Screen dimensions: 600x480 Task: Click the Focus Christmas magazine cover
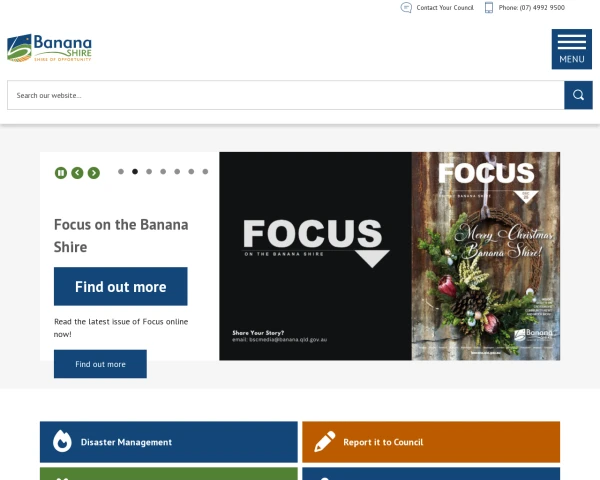486,256
